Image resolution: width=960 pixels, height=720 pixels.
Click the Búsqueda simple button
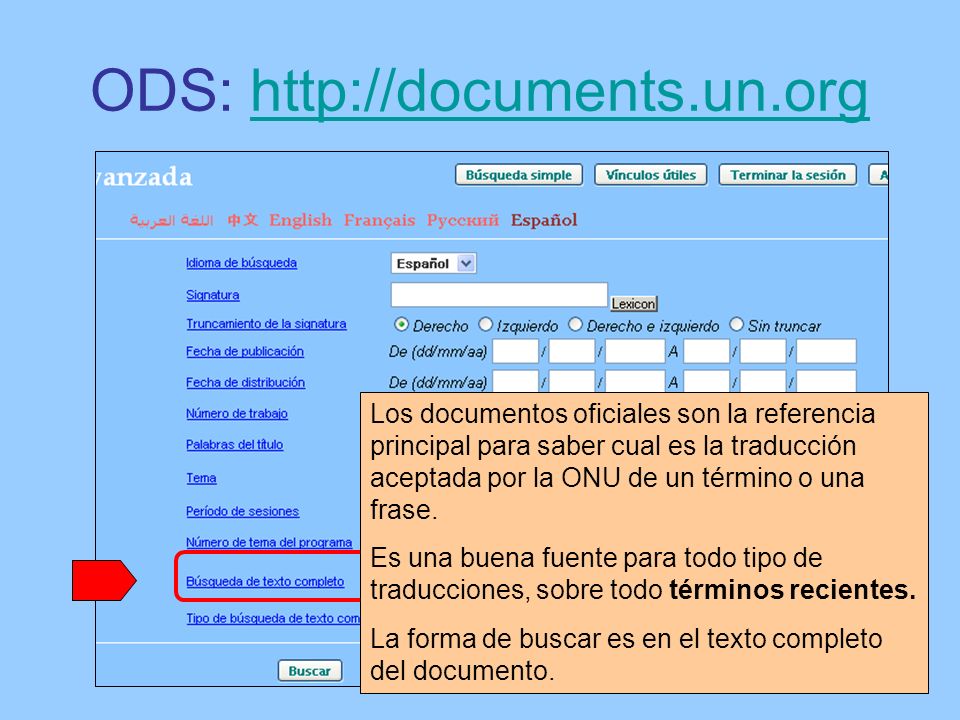click(519, 175)
